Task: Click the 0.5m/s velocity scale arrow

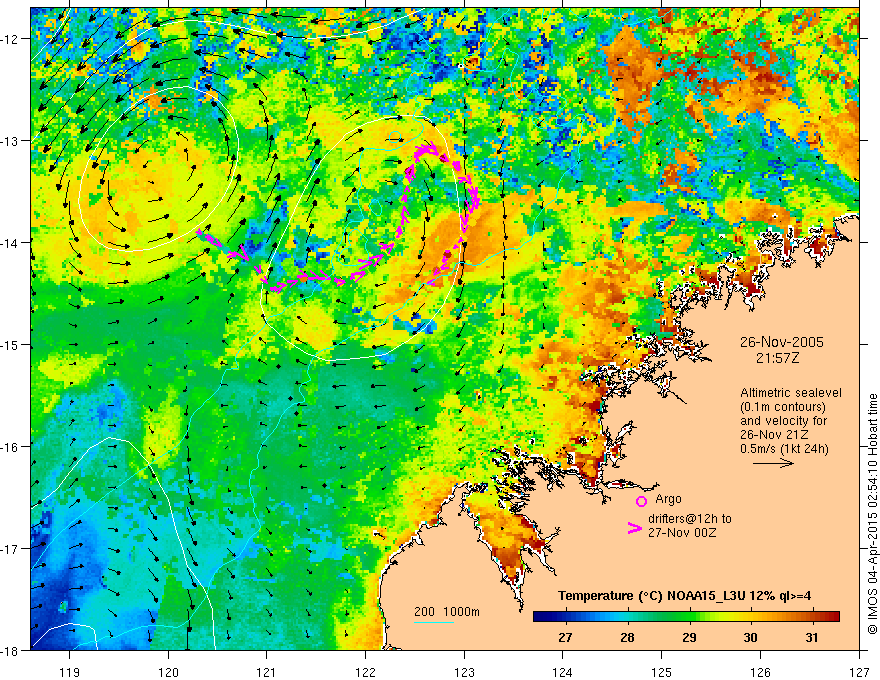Action: [773, 463]
